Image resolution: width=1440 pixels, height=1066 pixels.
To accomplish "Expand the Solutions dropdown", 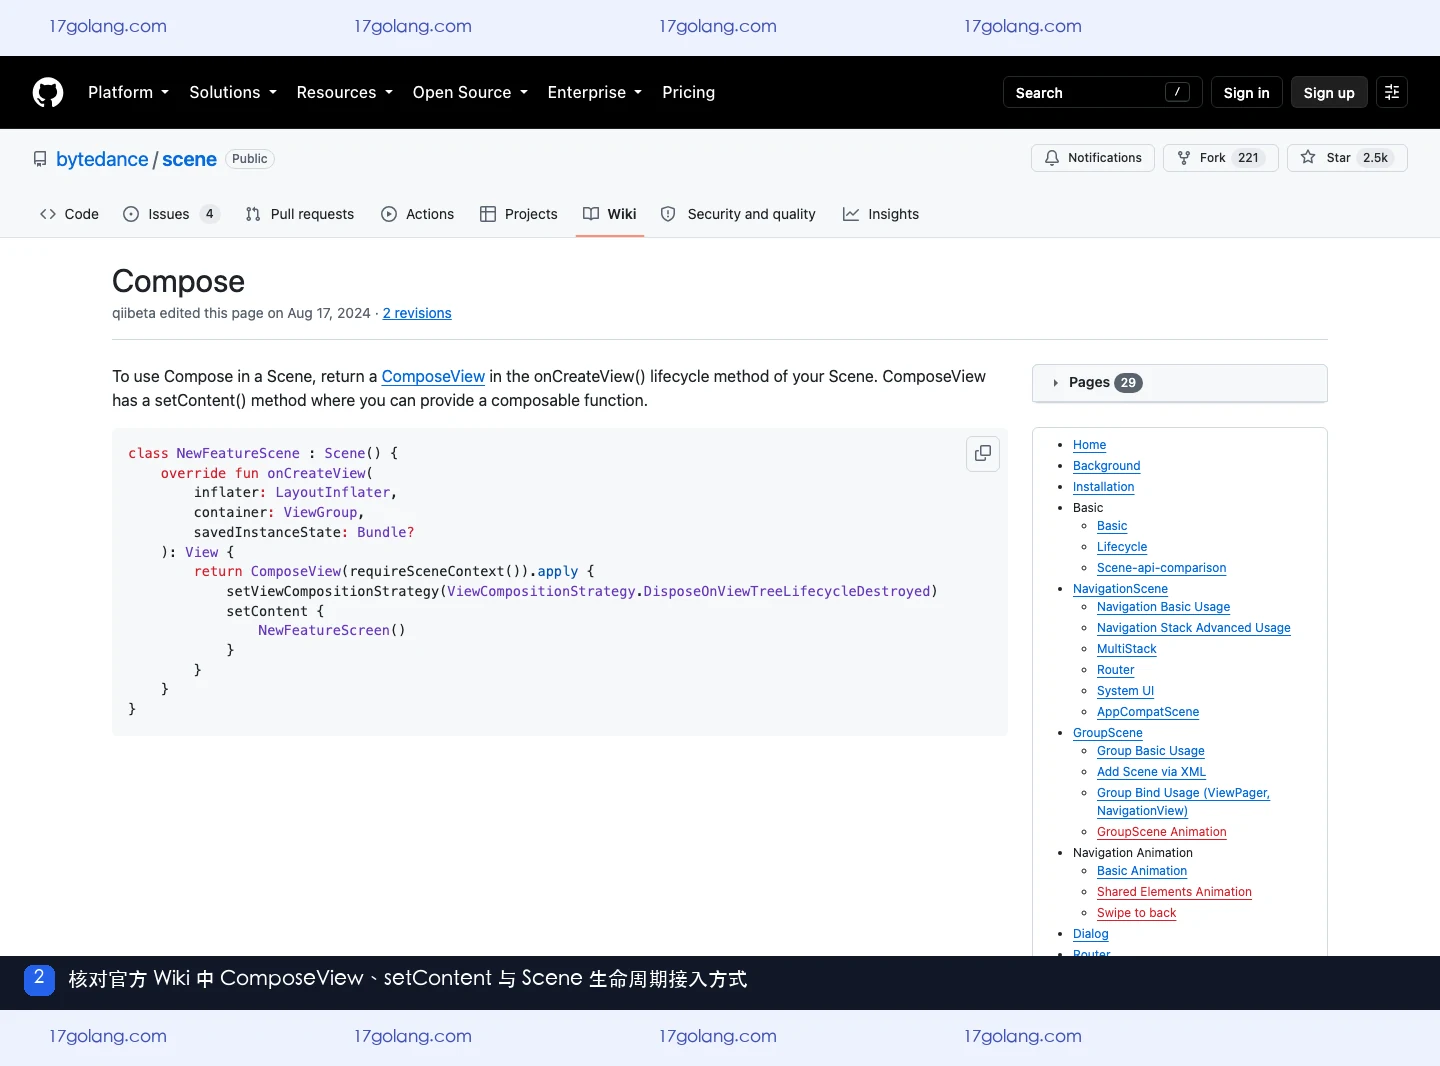I will point(233,92).
